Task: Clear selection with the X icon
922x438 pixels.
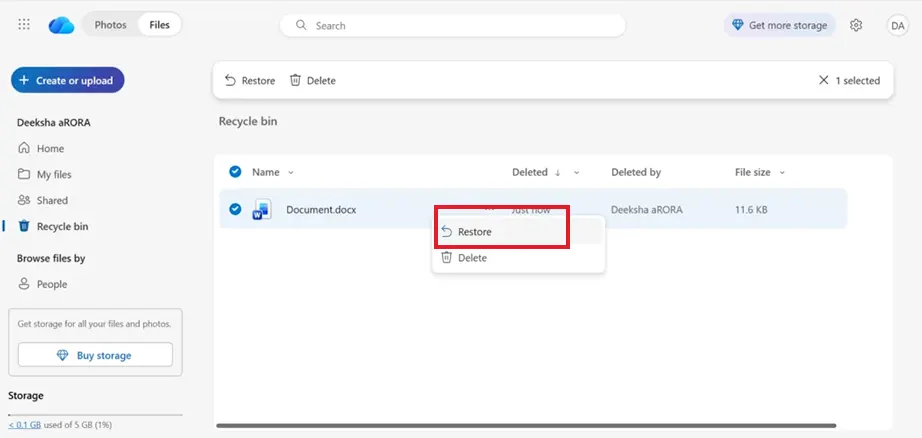Action: (823, 81)
